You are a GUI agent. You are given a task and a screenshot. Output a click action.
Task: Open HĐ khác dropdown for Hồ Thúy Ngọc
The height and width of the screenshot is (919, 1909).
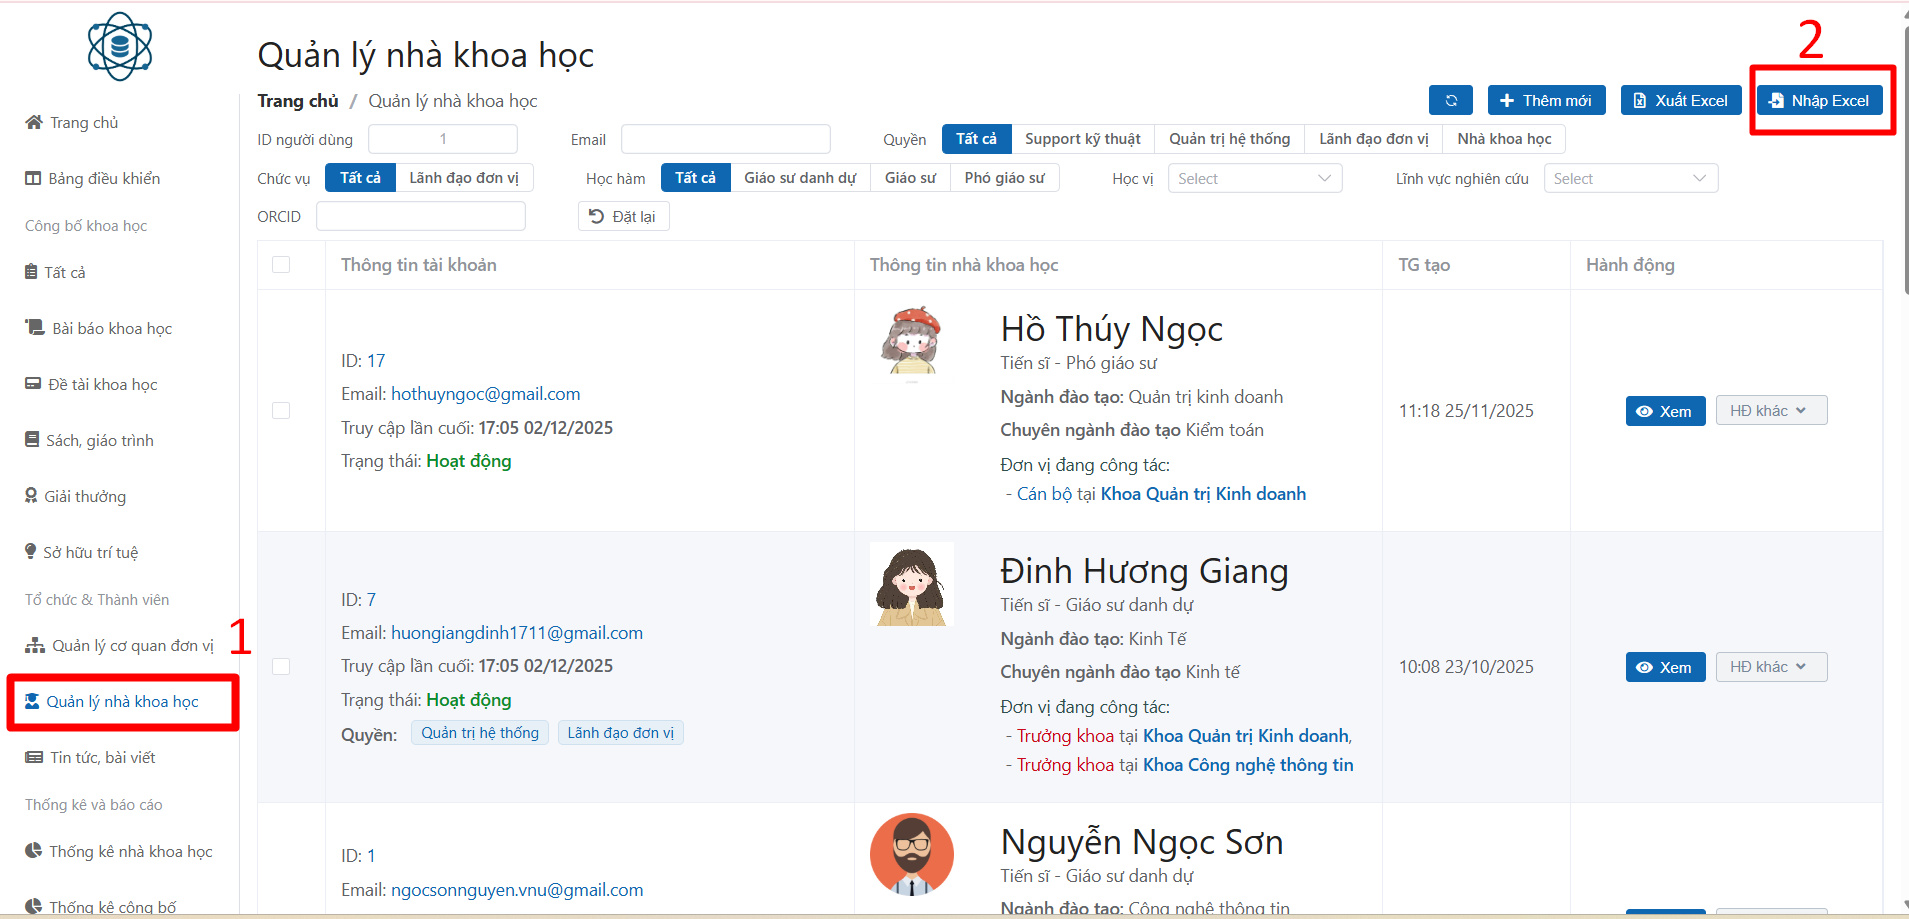[1770, 411]
